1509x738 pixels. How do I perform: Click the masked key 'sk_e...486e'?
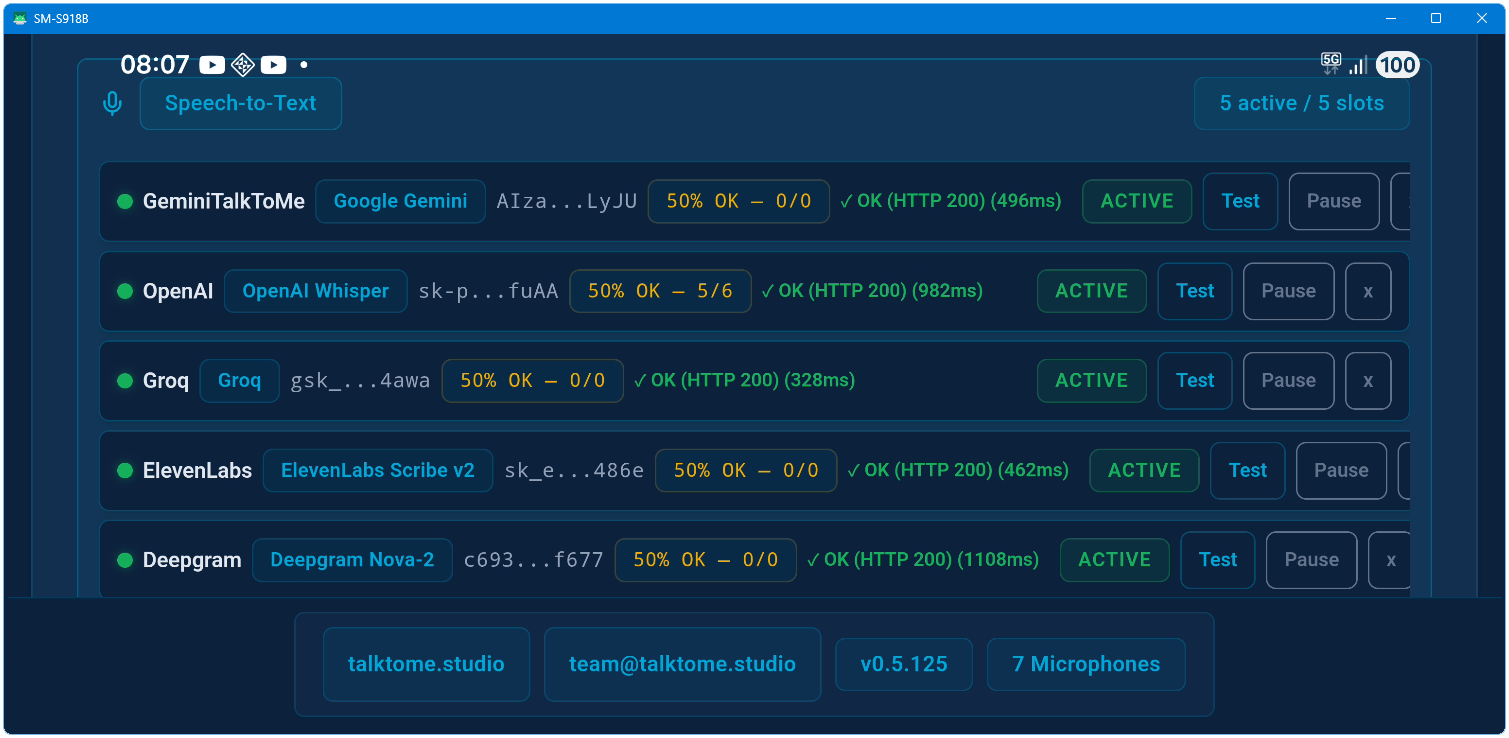pos(574,470)
